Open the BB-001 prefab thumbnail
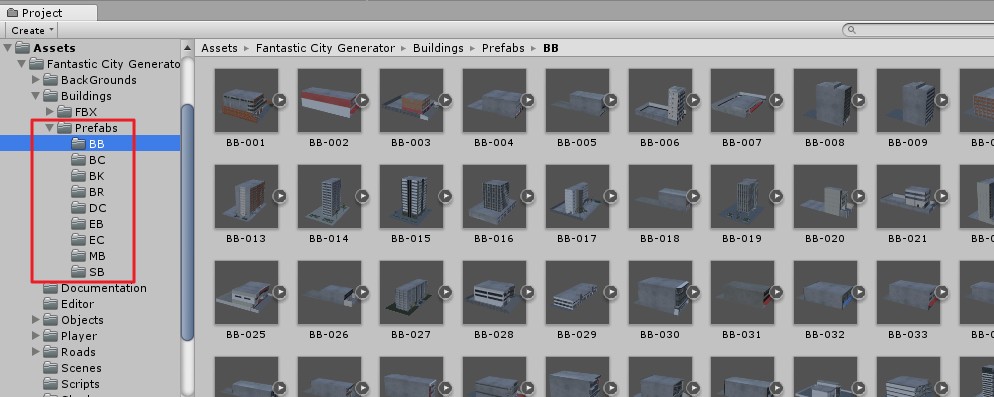Viewport: 994px width, 397px height. [246, 100]
